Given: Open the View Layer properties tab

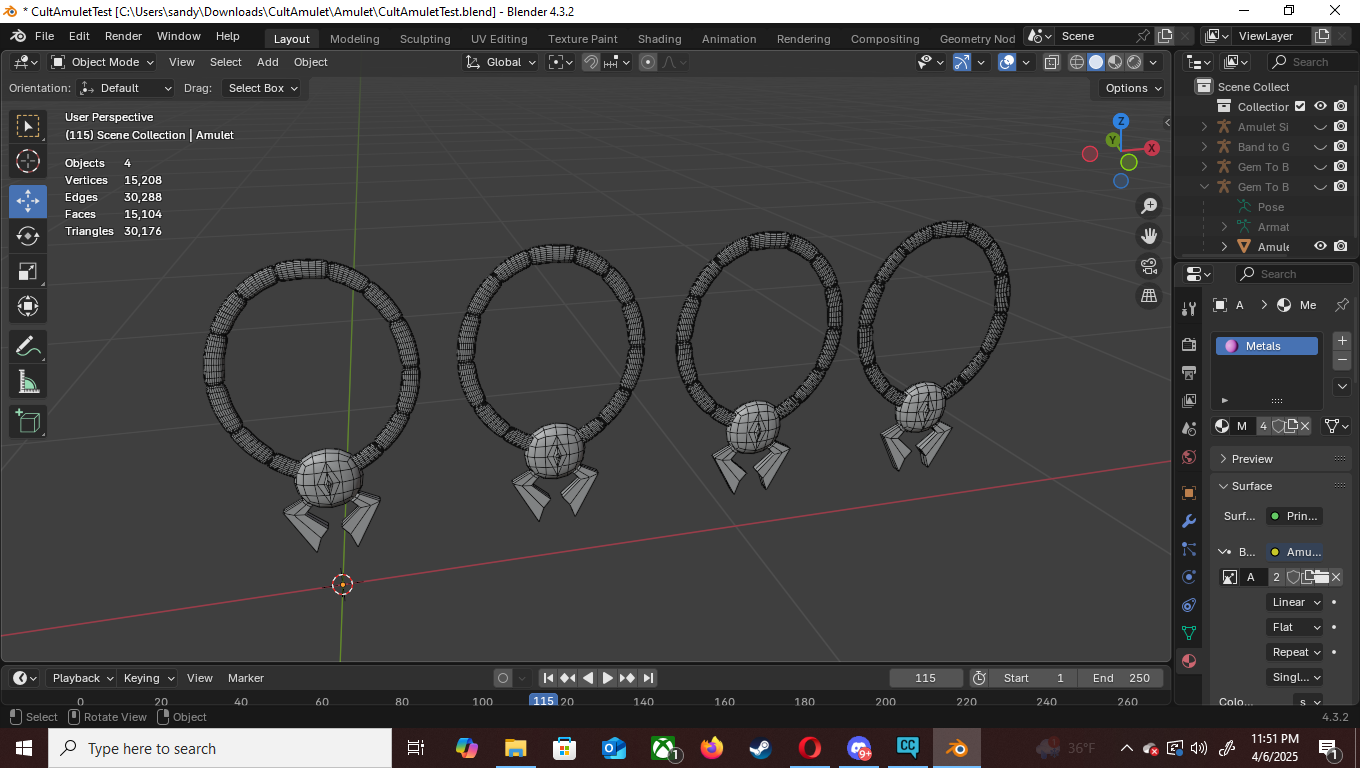Looking at the screenshot, I should [x=1189, y=401].
